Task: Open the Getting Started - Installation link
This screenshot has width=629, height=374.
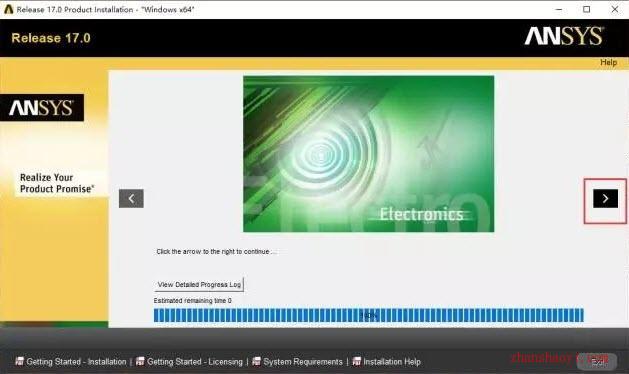Action: (76, 362)
